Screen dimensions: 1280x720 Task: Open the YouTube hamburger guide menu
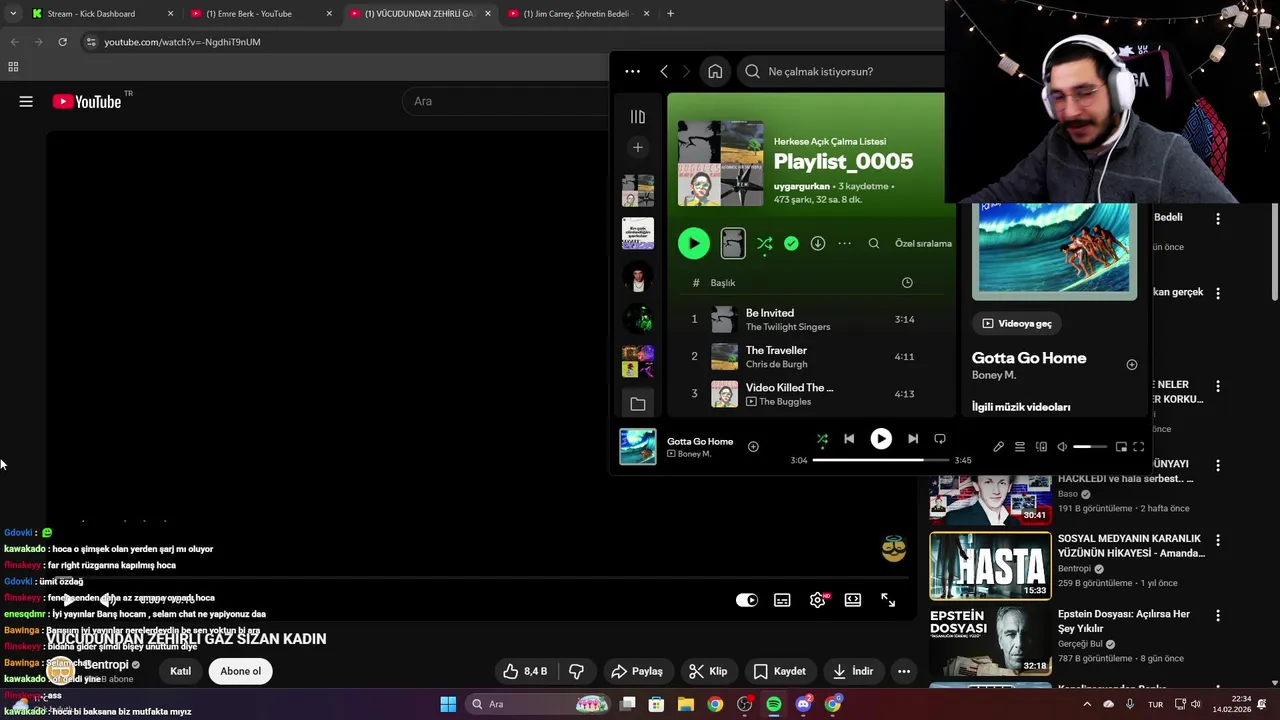tap(26, 101)
